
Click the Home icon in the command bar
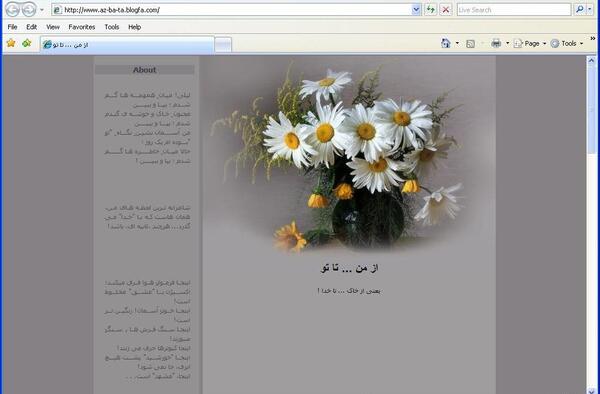coord(446,43)
